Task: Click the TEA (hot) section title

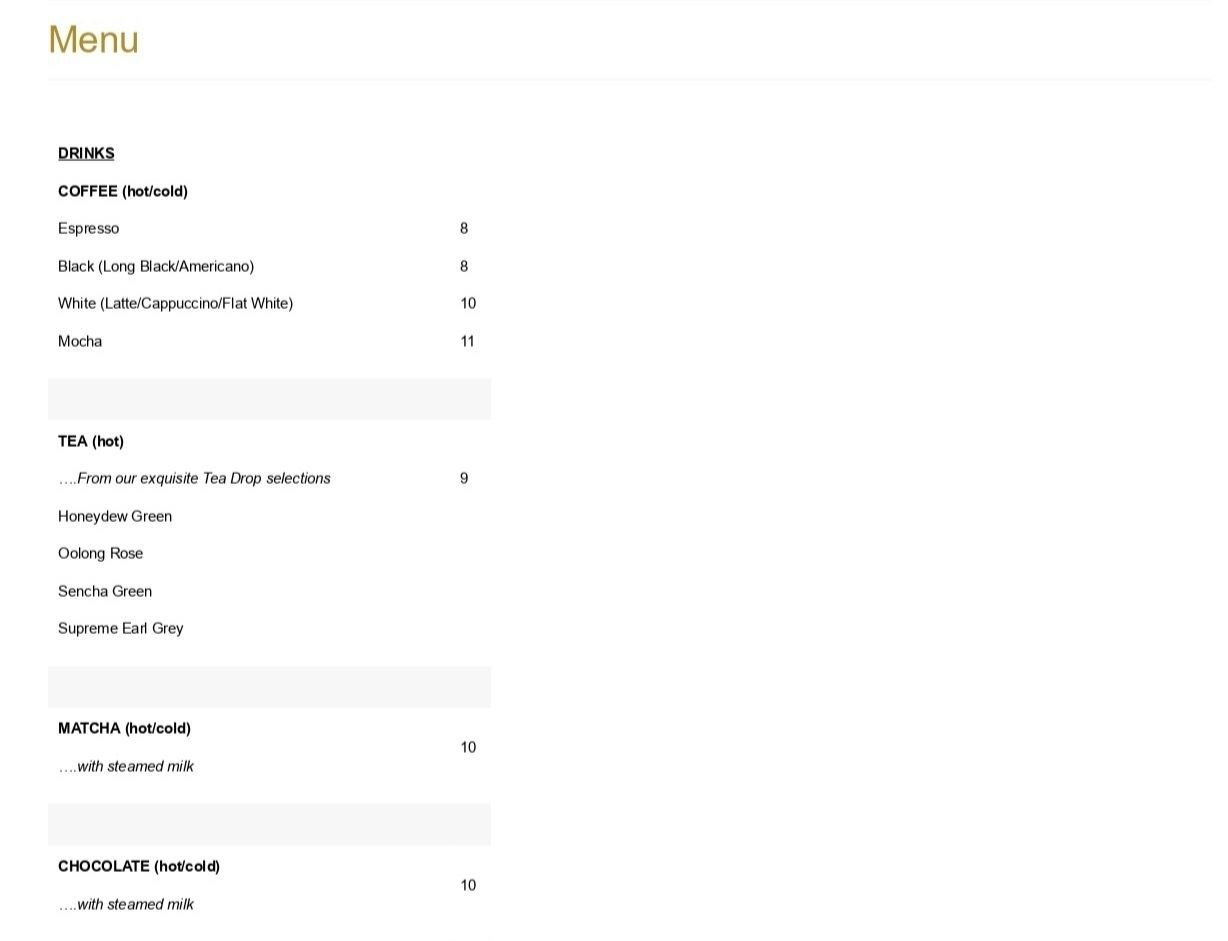Action: [x=91, y=441]
